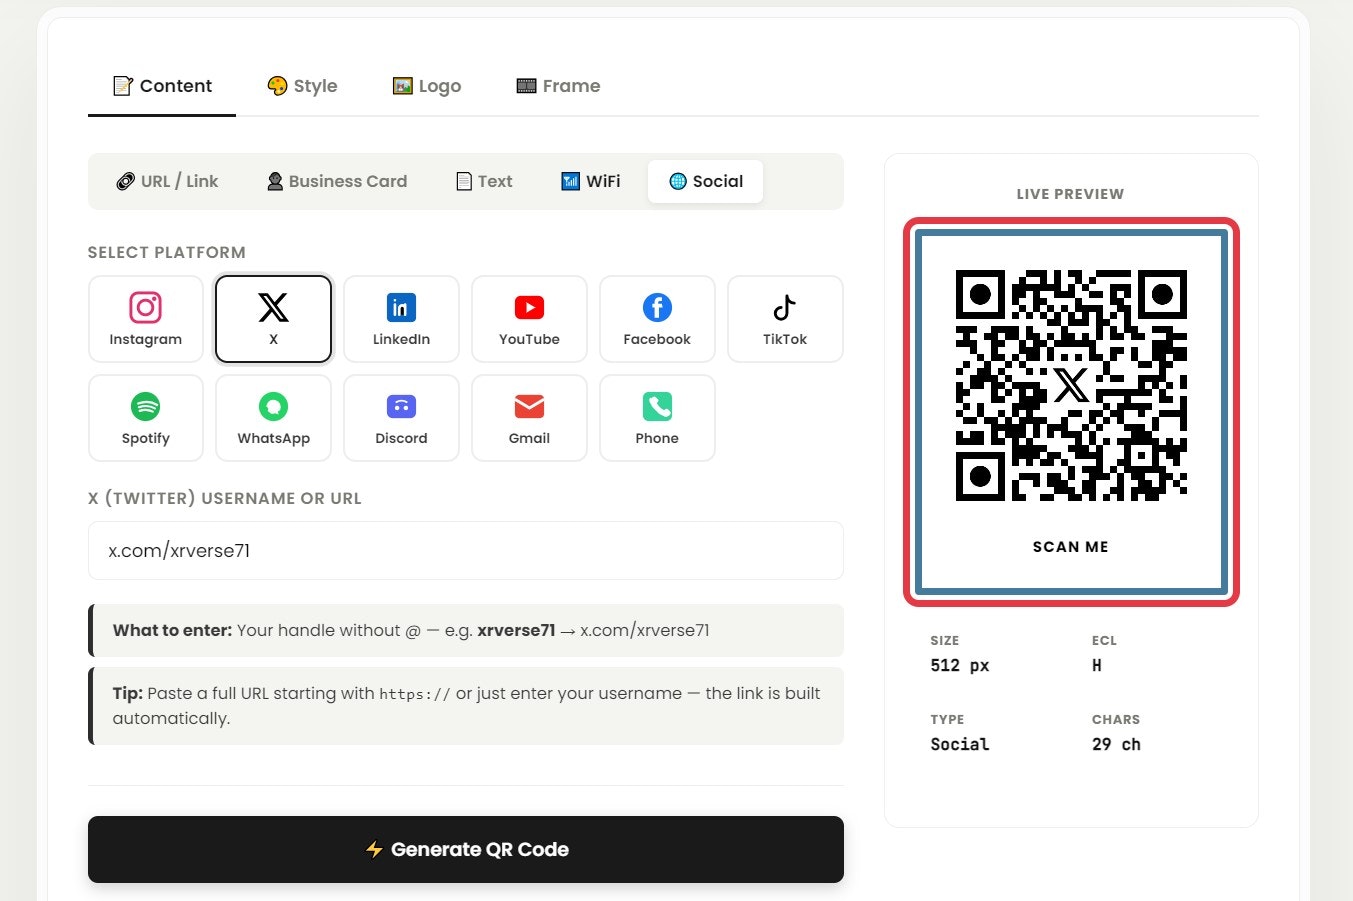Select the LinkedIn platform icon

point(401,318)
